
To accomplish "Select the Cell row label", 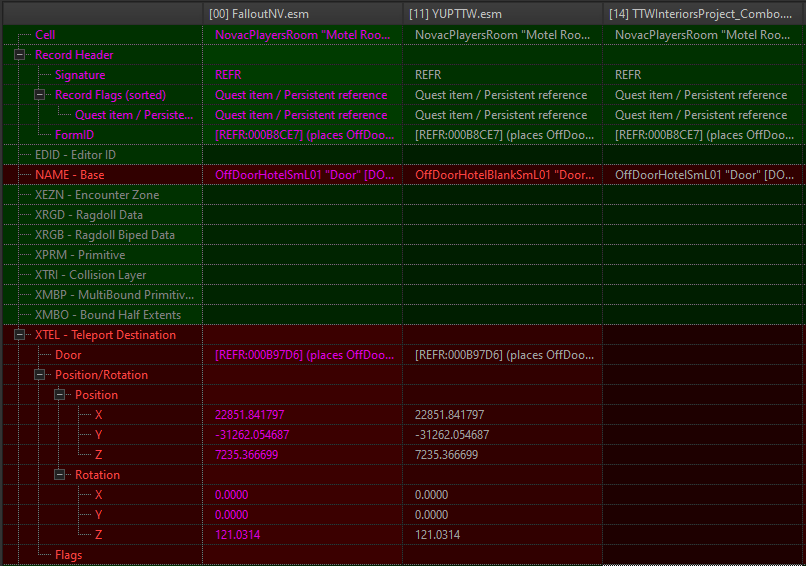I will [x=45, y=35].
